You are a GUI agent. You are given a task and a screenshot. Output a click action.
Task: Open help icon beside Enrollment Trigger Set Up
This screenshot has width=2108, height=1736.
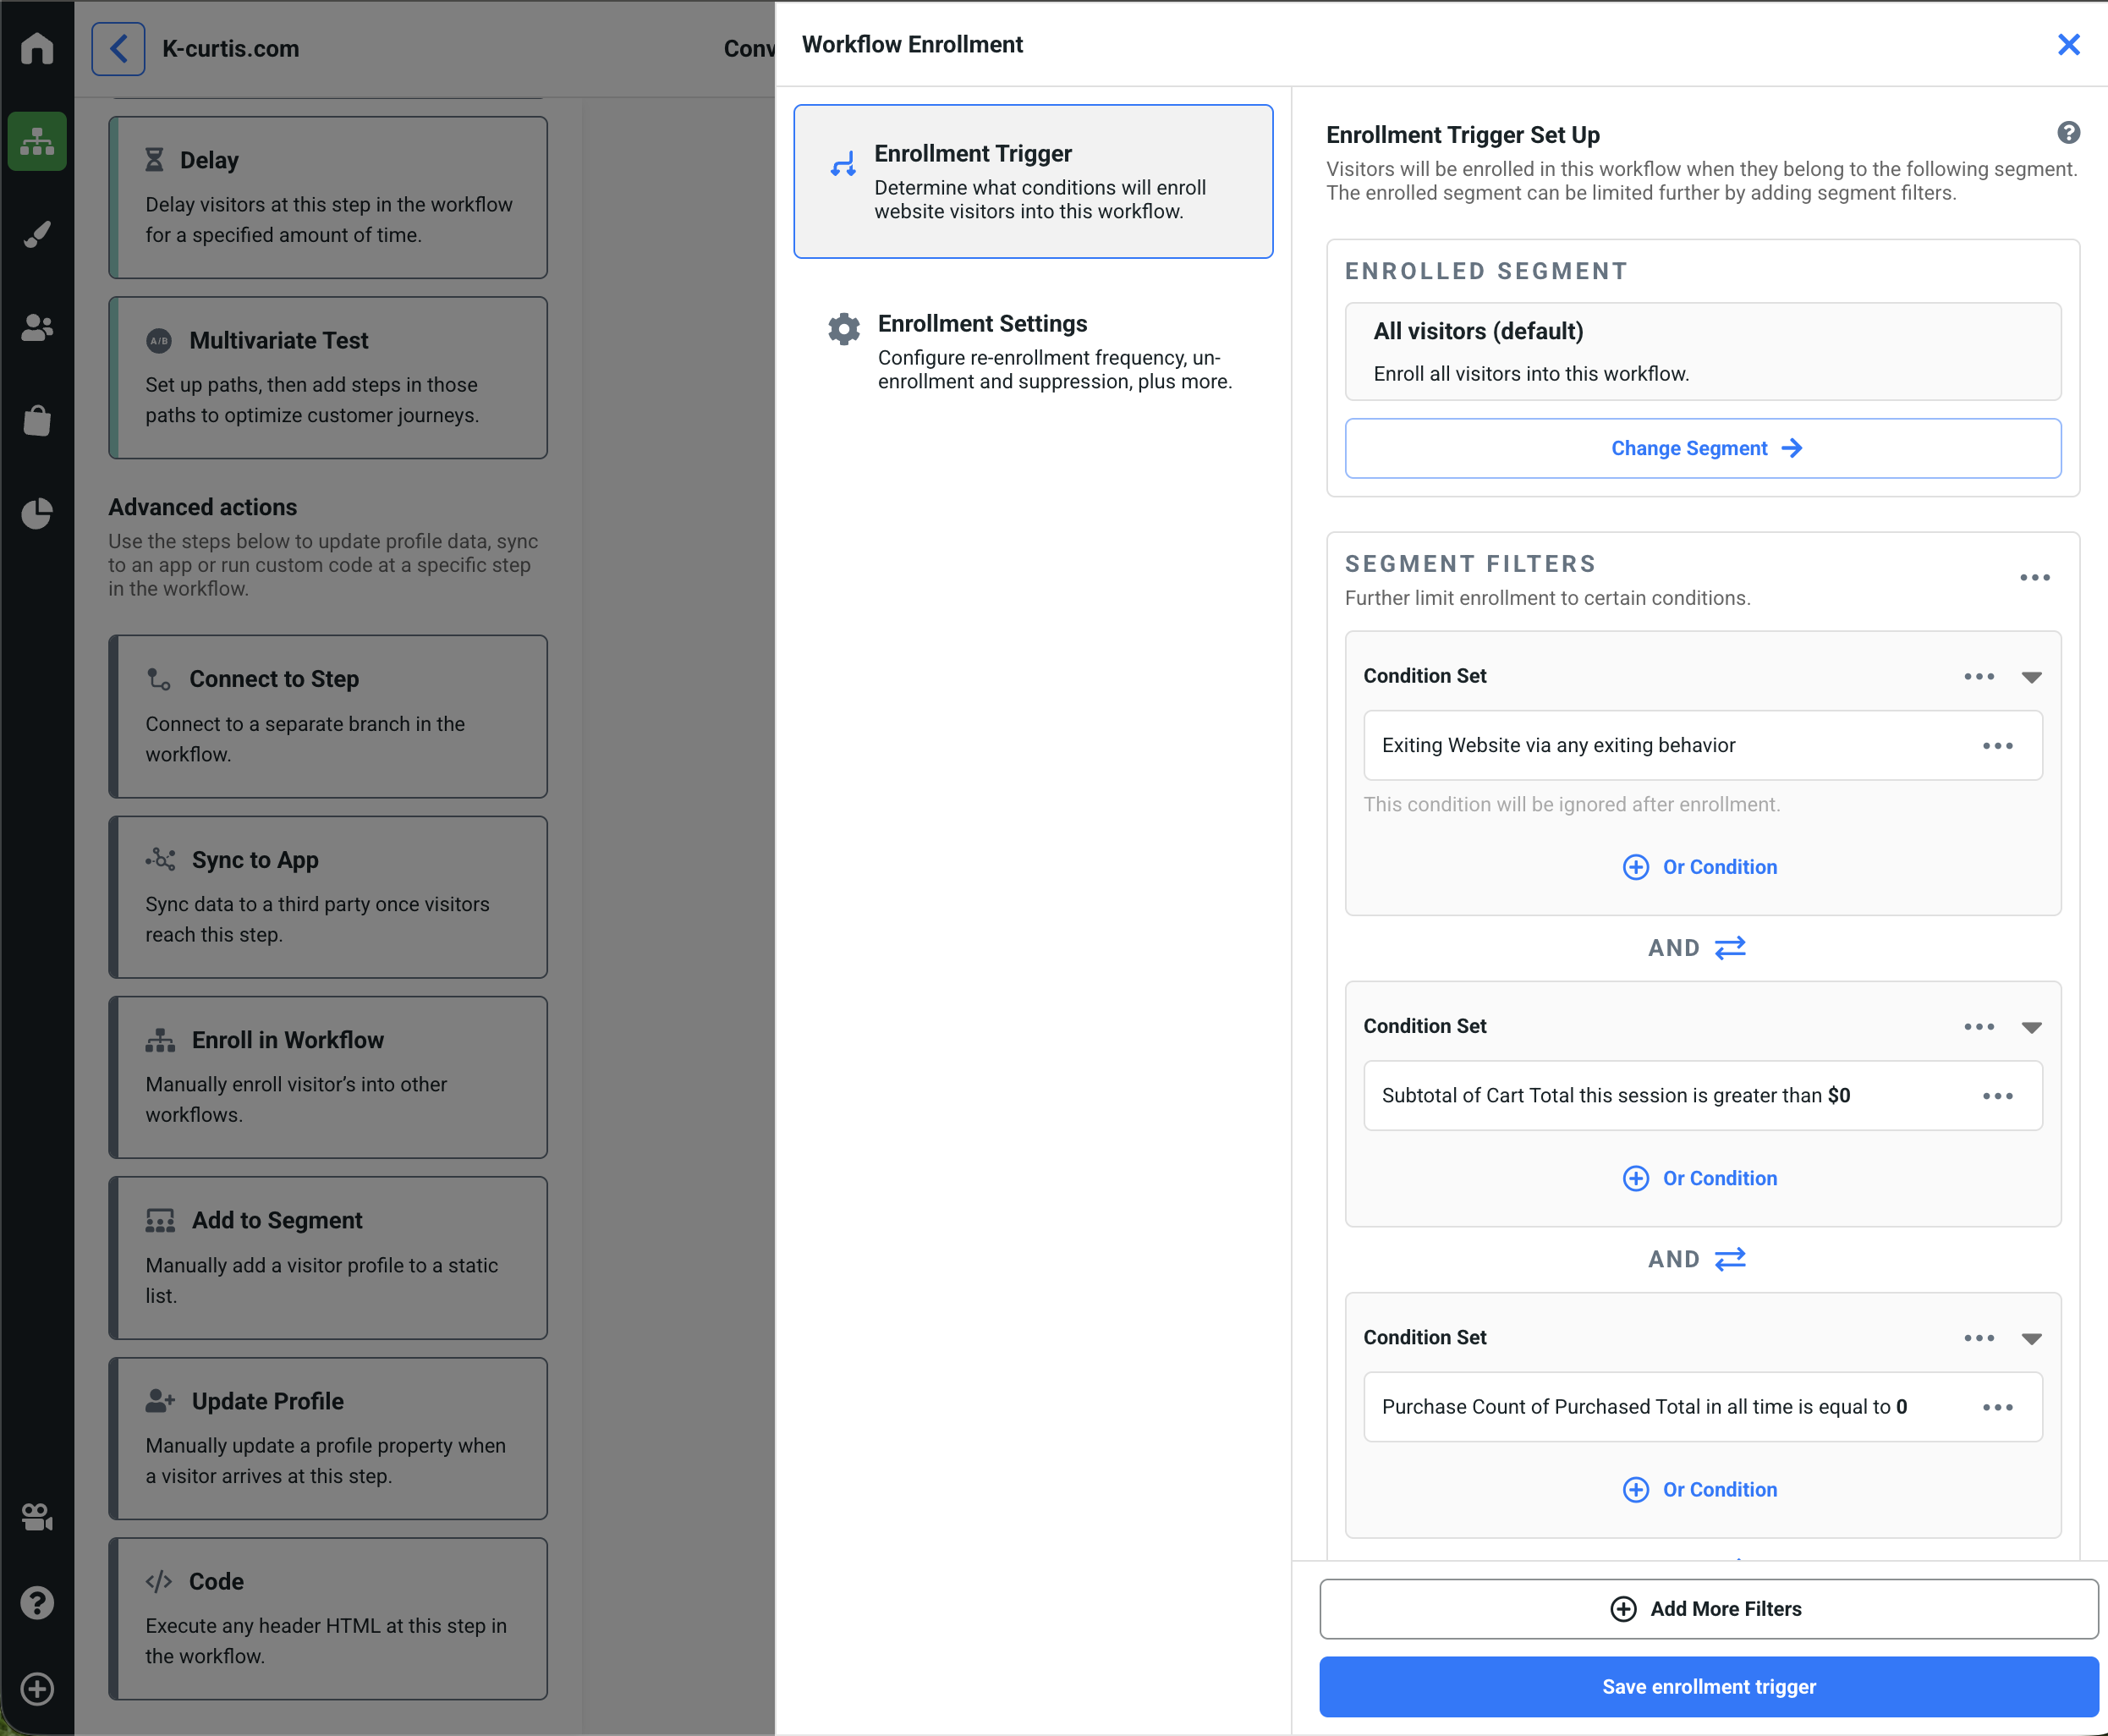[2068, 133]
